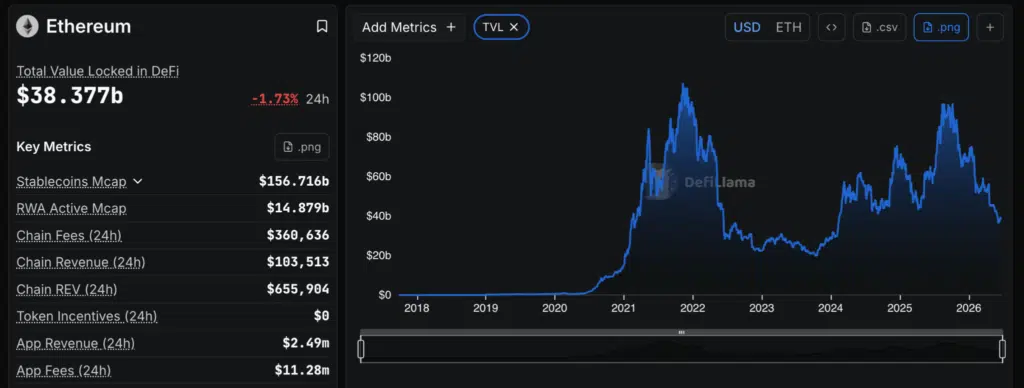Click the $100b y-axis label
1024x388 pixels.
(376, 97)
